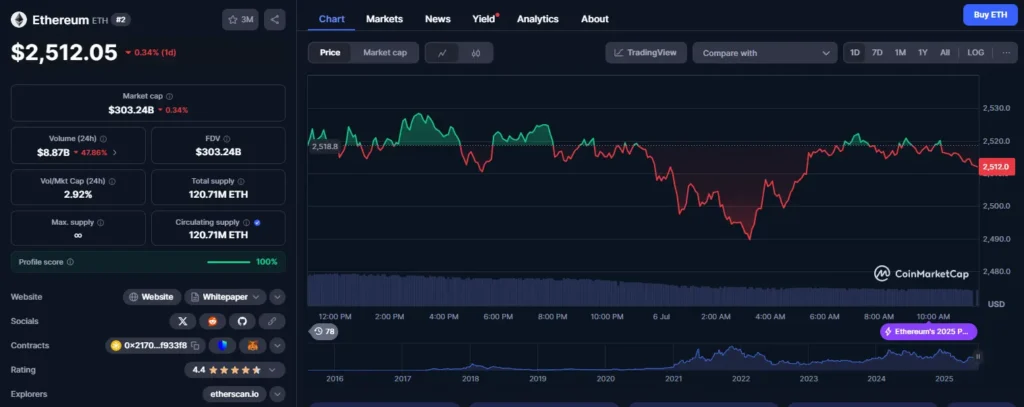Open the GitHub social link
This screenshot has width=1024, height=407.
click(242, 321)
